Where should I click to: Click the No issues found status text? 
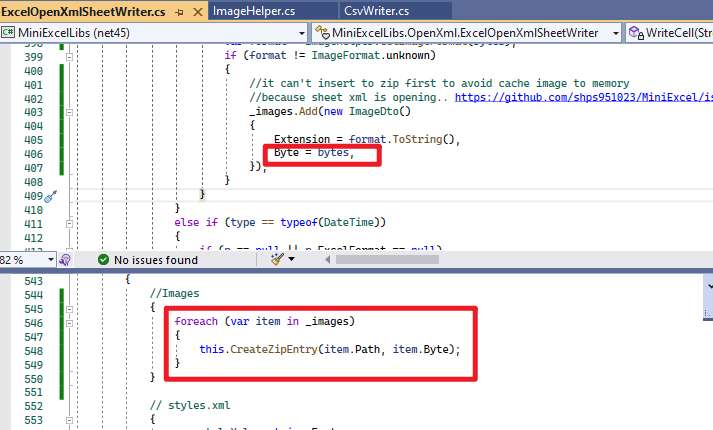click(x=156, y=260)
